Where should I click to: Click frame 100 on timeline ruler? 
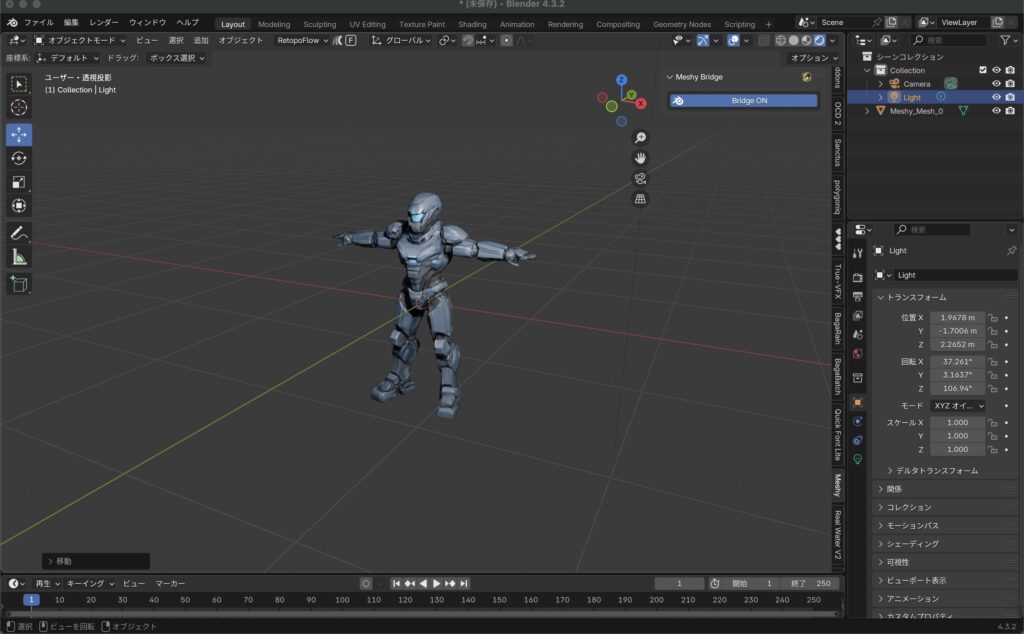click(342, 600)
